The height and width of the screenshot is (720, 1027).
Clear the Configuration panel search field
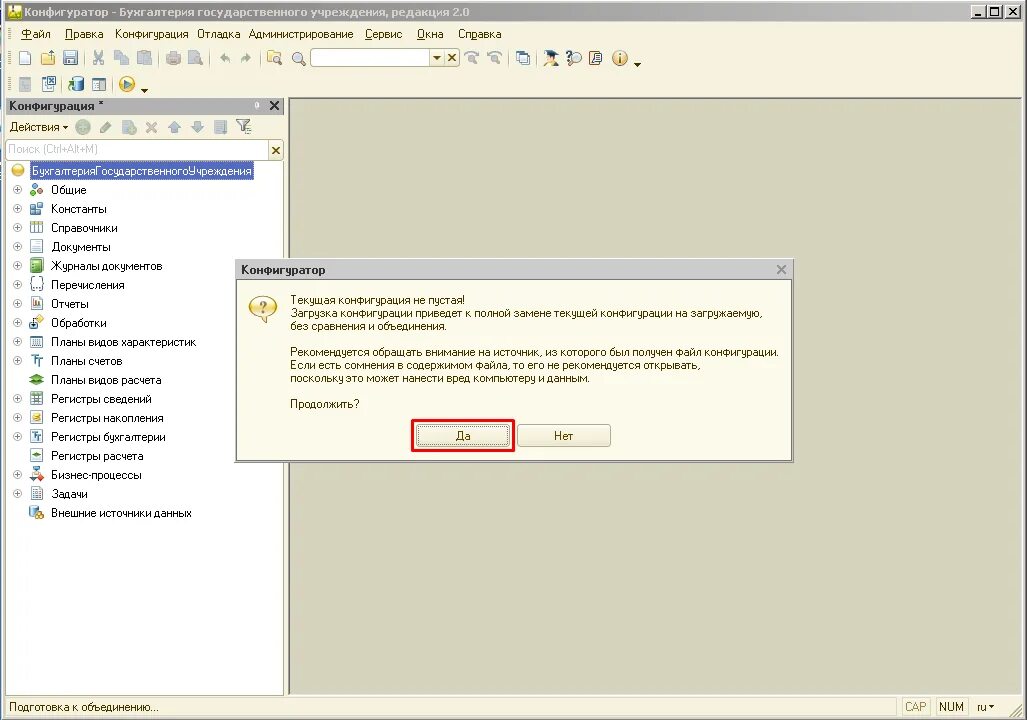pos(276,150)
